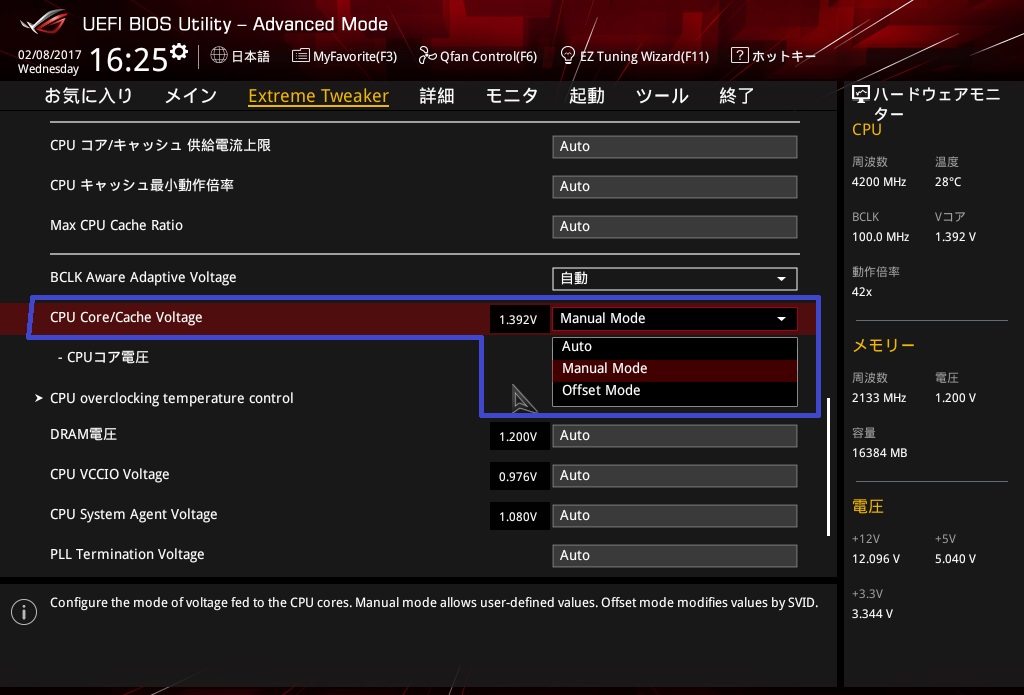Click the hardware monitor display icon
1024x695 pixels.
861,95
